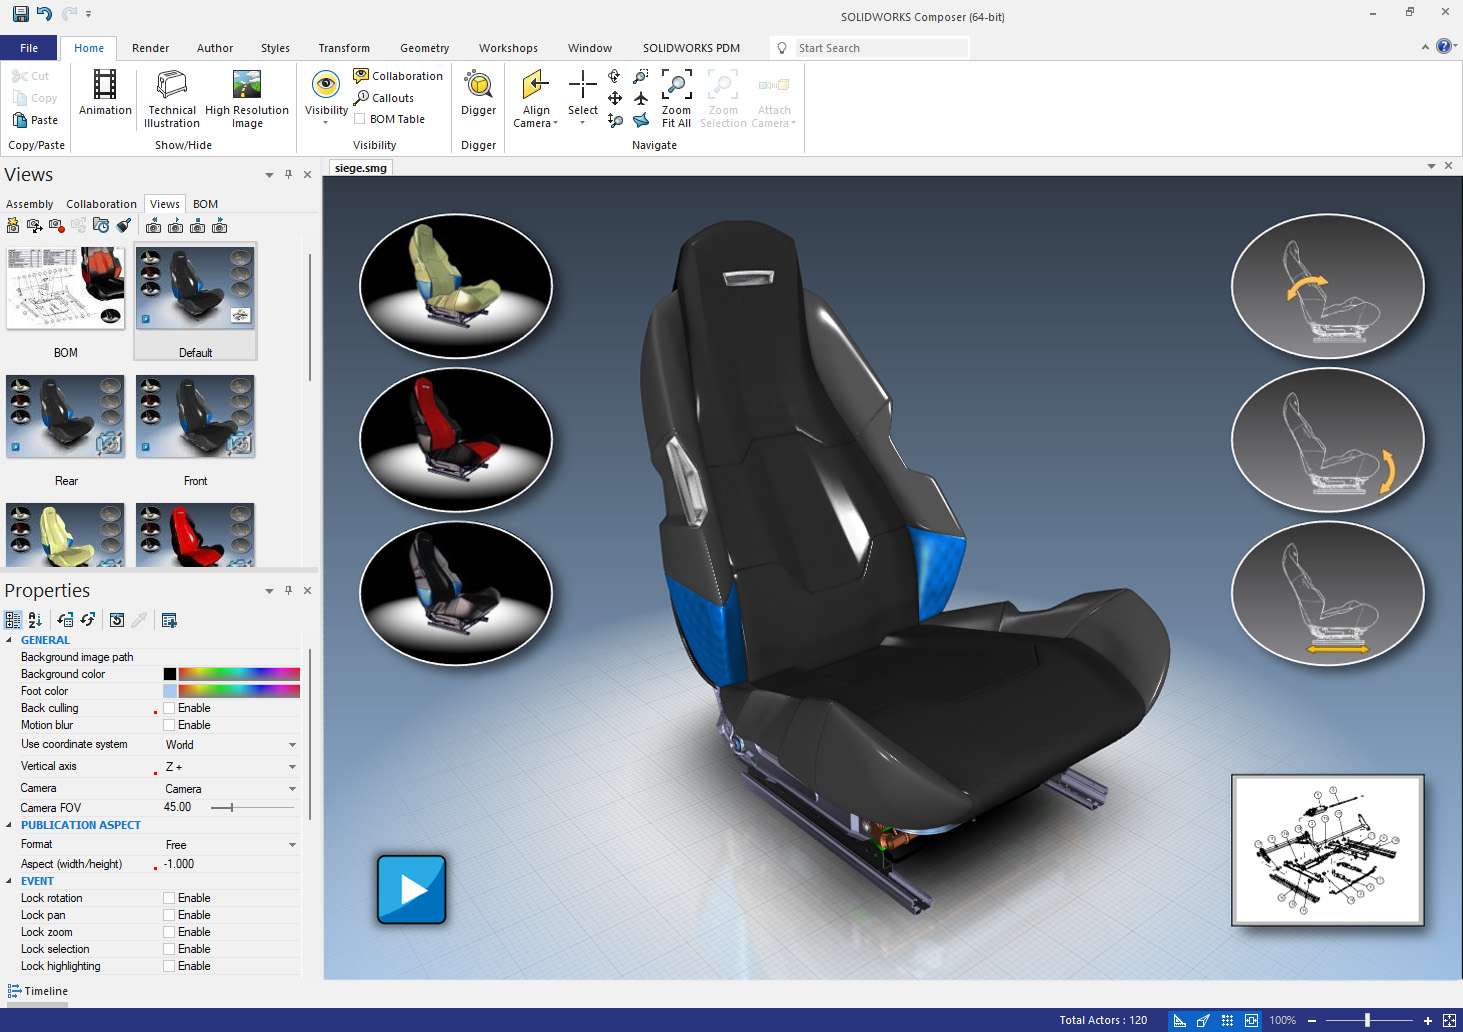Viewport: 1463px width, 1032px height.
Task: Switch to the BOM panel tab
Action: [x=205, y=204]
